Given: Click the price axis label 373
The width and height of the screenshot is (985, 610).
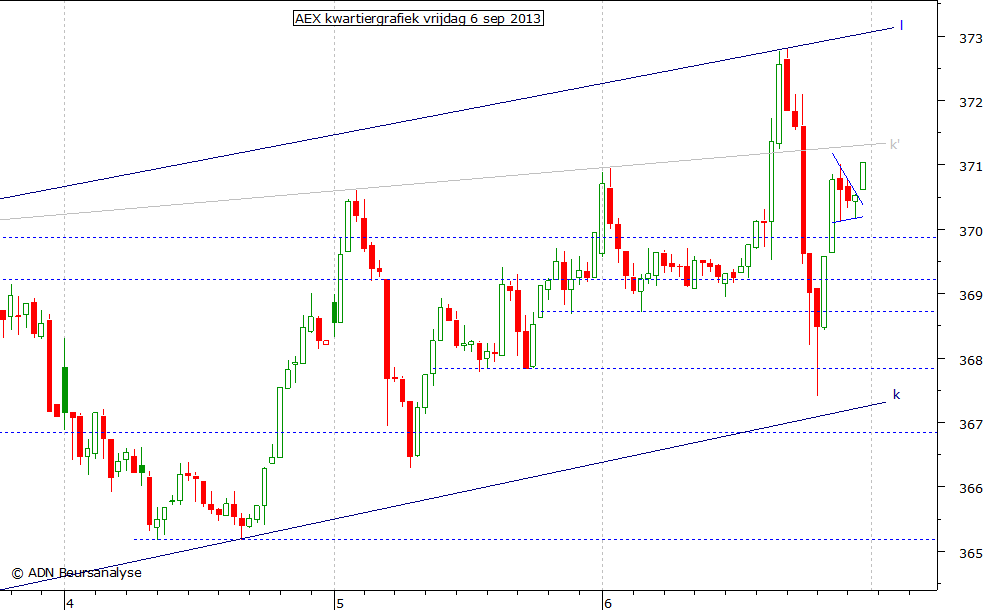Looking at the screenshot, I should click(971, 39).
